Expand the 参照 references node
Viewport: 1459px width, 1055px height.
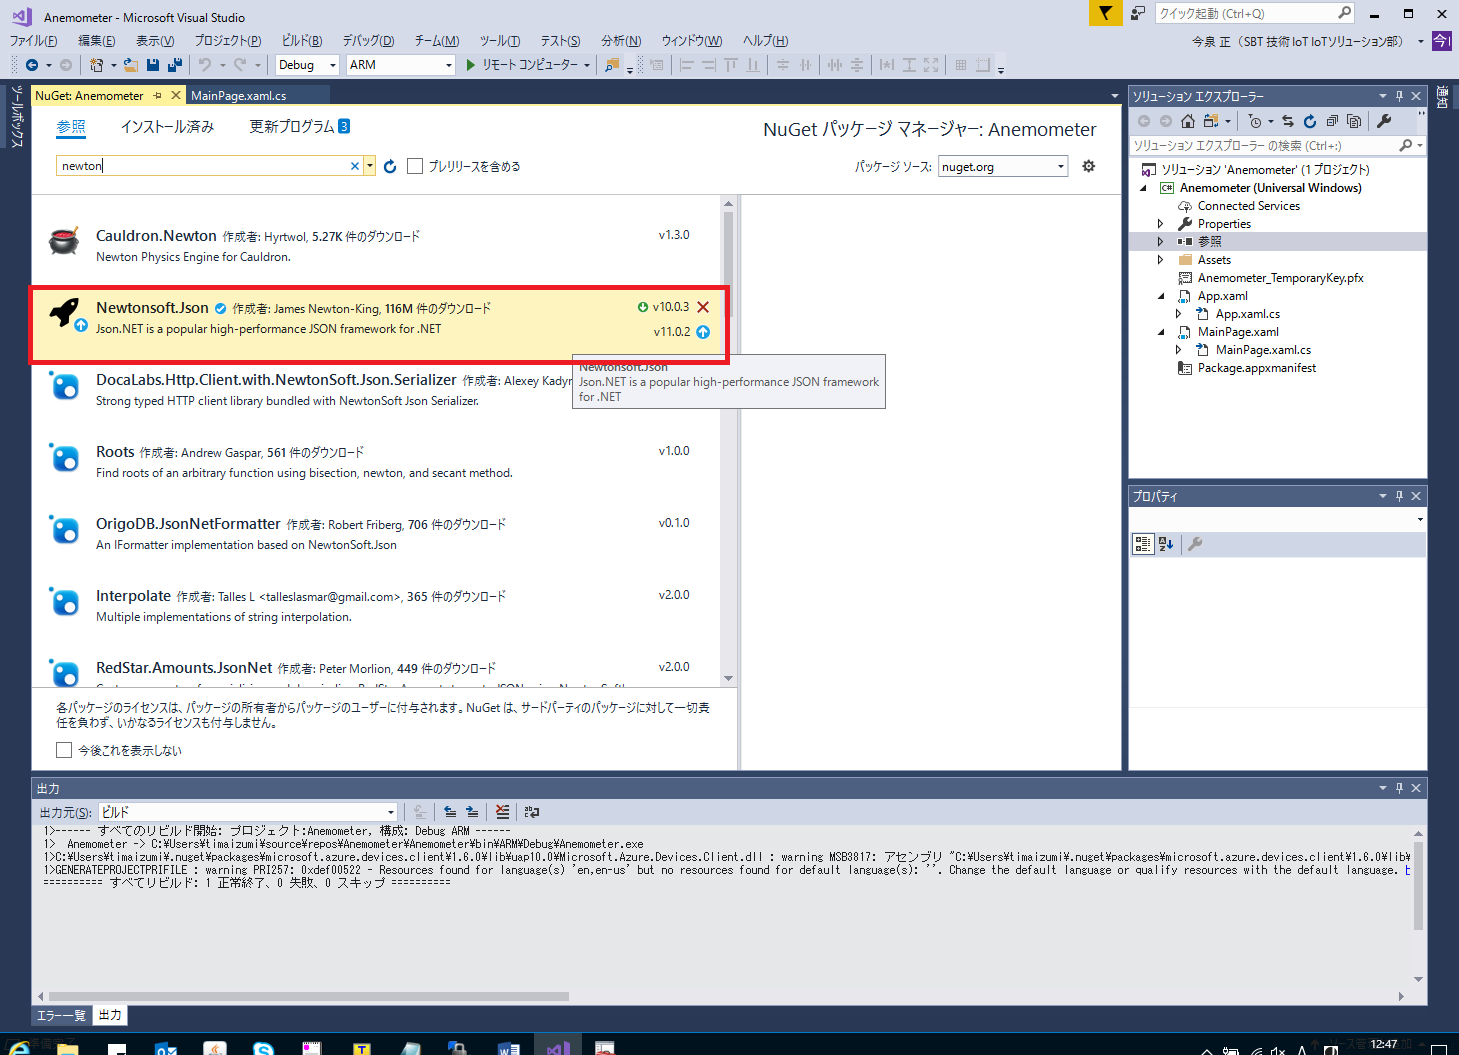click(x=1160, y=242)
